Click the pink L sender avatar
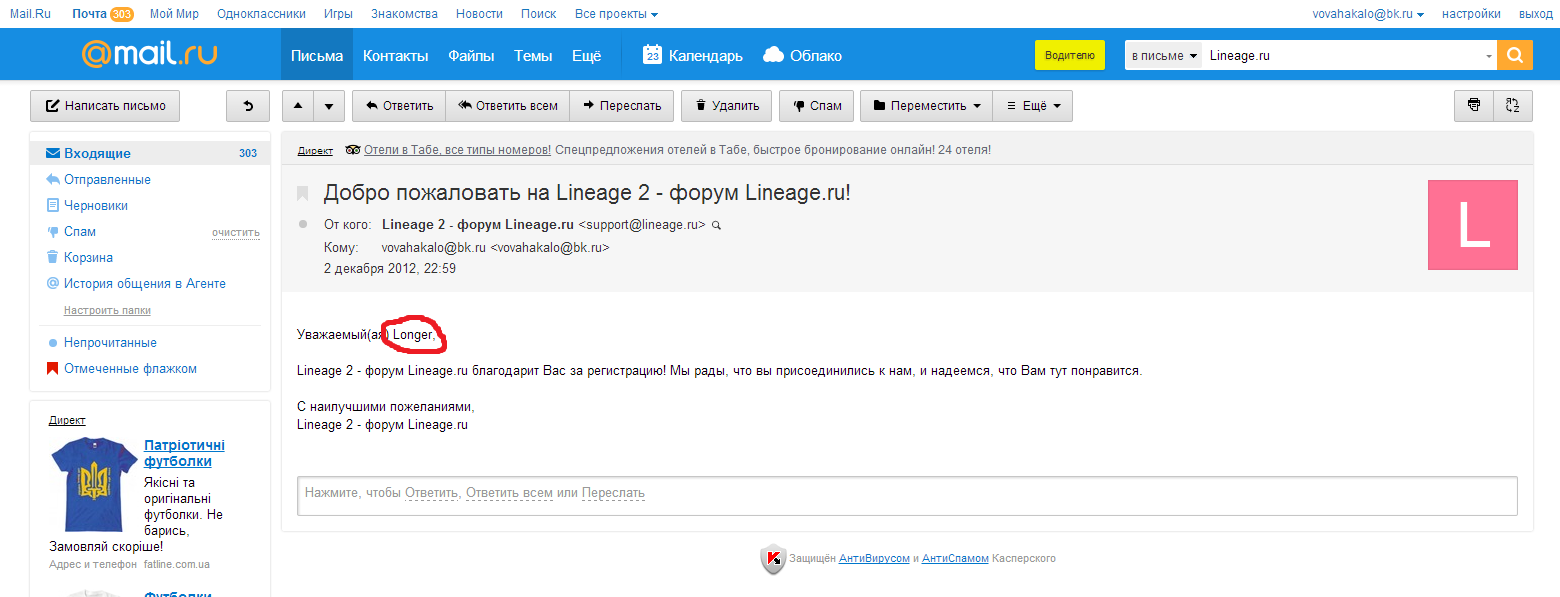Image resolution: width=1560 pixels, height=597 pixels. (x=1473, y=225)
